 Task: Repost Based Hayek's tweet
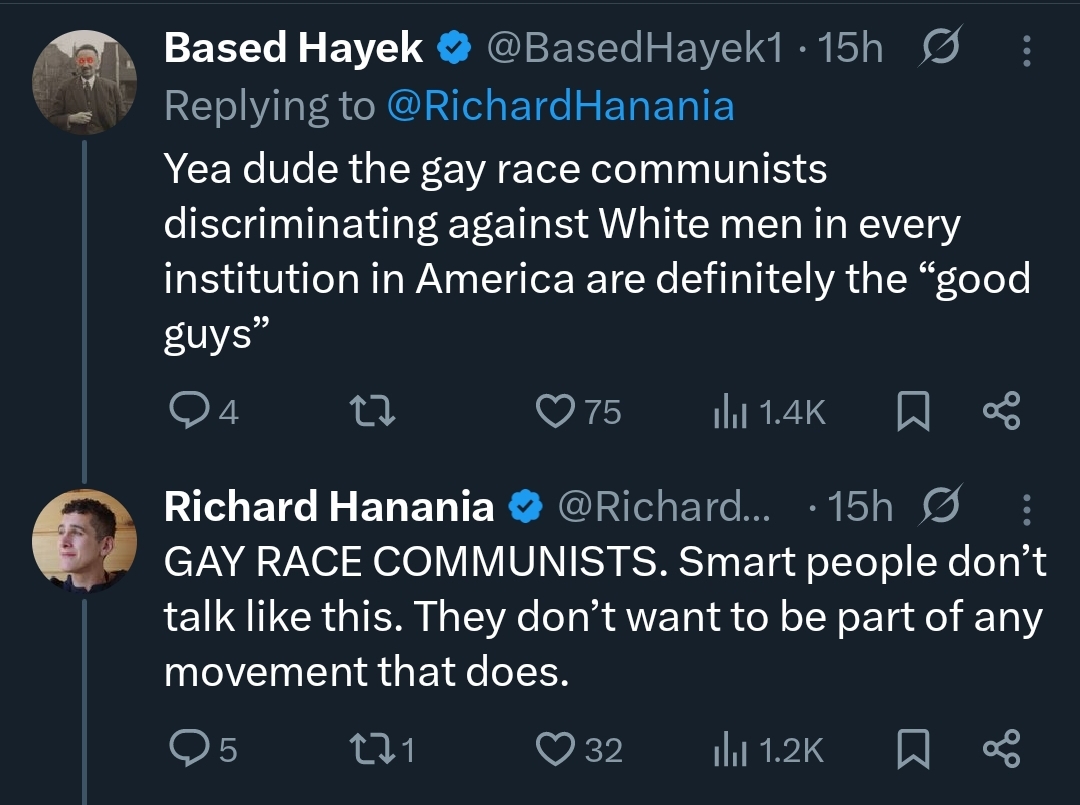click(x=377, y=411)
